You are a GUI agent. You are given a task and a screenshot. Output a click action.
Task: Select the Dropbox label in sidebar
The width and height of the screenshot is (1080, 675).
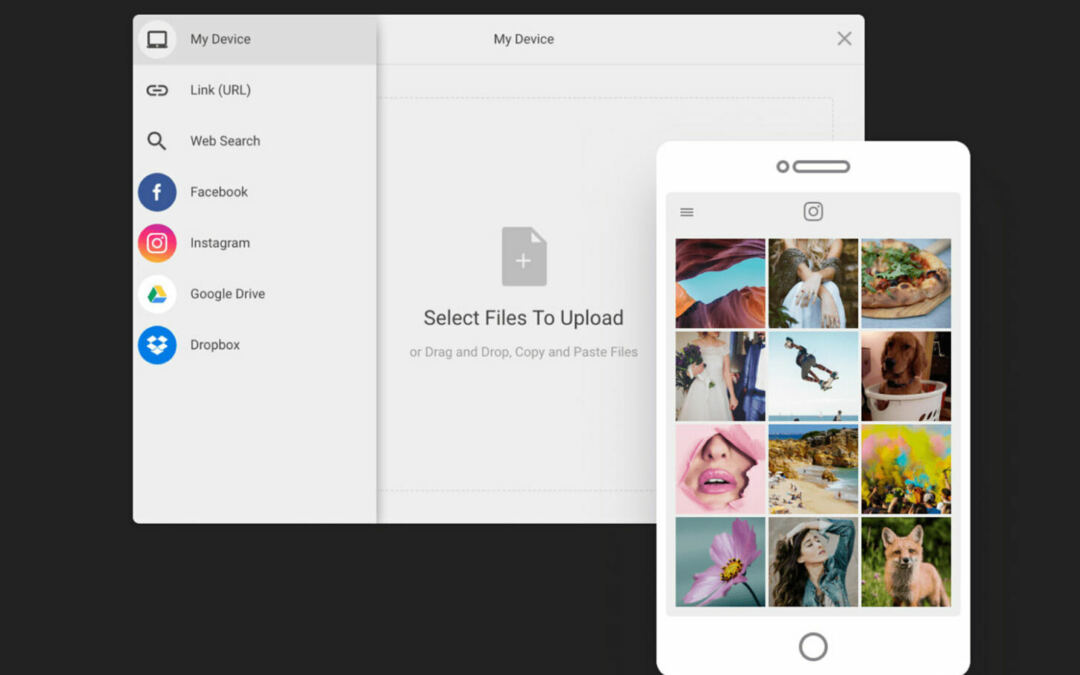(x=215, y=345)
